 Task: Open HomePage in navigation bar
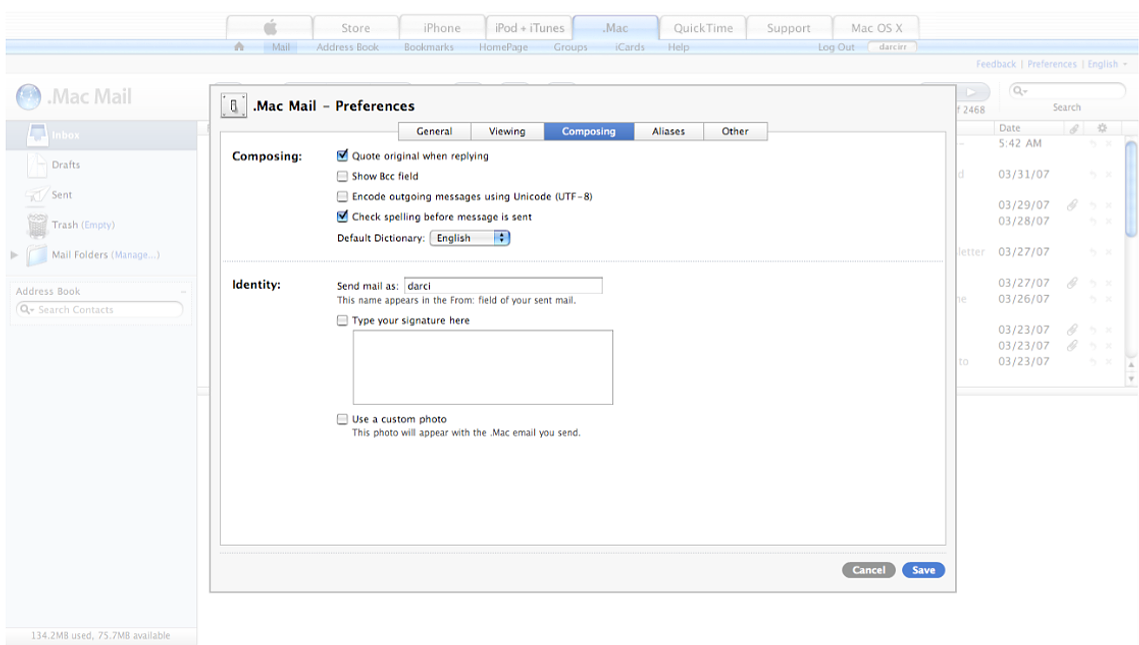tap(503, 47)
